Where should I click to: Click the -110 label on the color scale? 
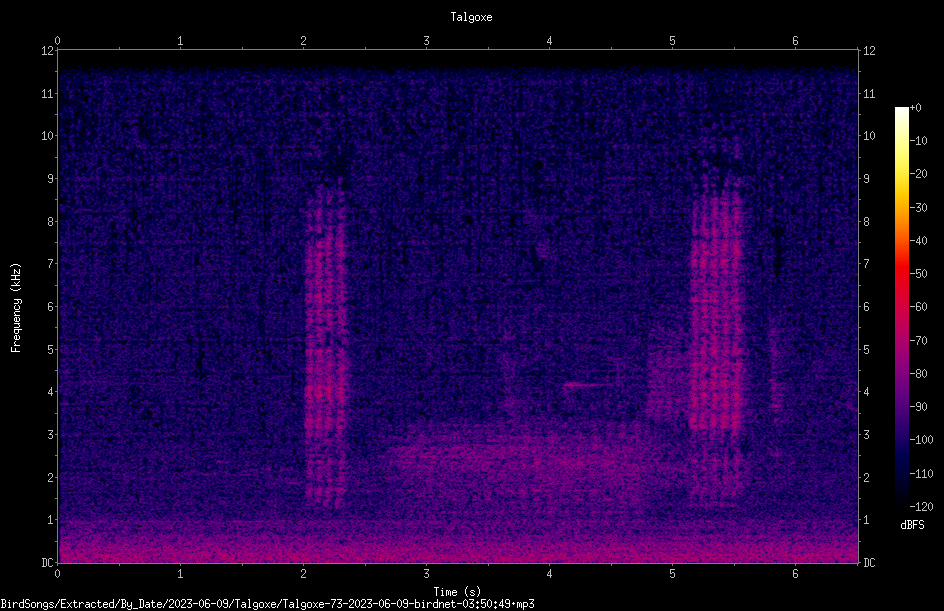(x=921, y=474)
